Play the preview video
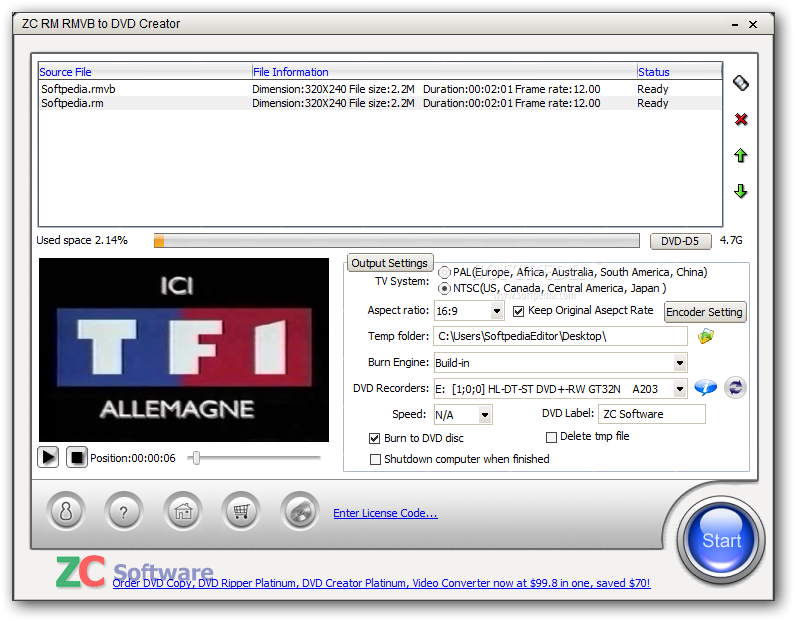This screenshot has height=621, width=795. coord(48,457)
